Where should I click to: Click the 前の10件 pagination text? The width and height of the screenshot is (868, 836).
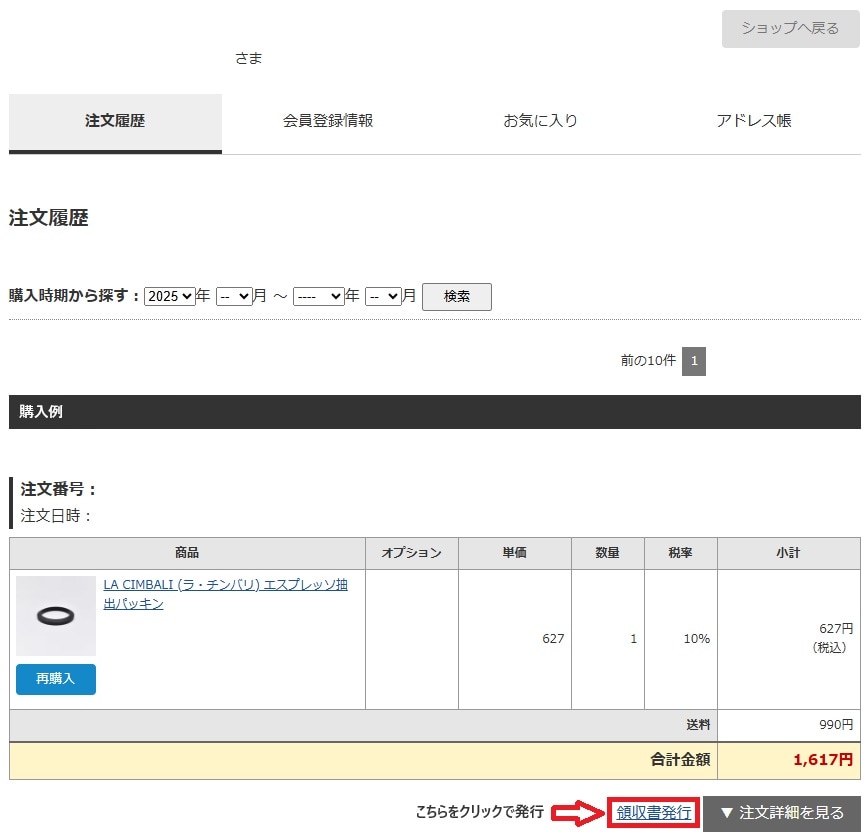(648, 361)
